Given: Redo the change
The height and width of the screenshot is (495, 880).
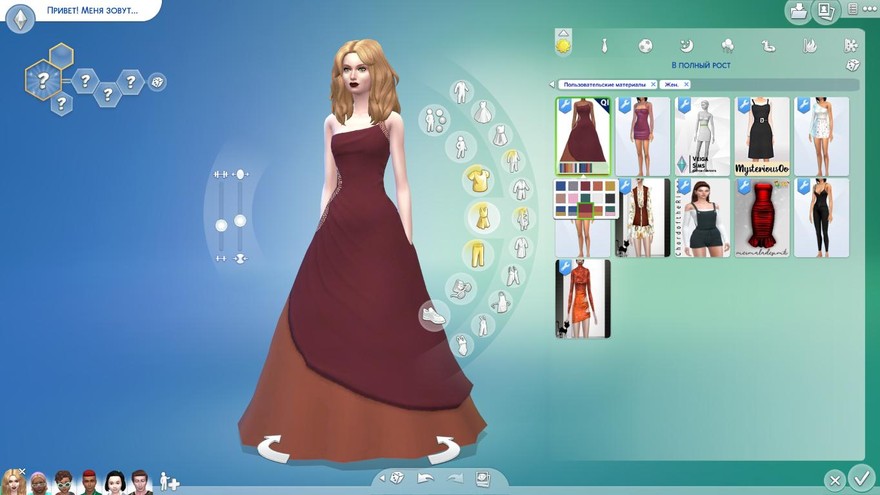Looking at the screenshot, I should pos(455,479).
